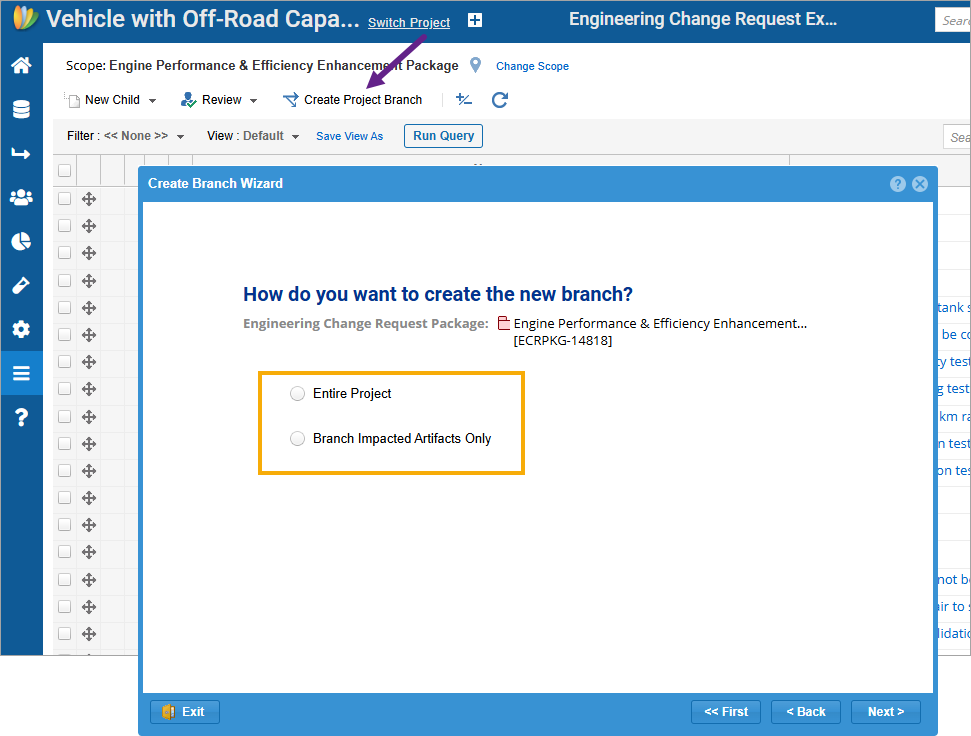Select Branch Impacted Artifacts Only option
Image resolution: width=971 pixels, height=736 pixels.
297,439
